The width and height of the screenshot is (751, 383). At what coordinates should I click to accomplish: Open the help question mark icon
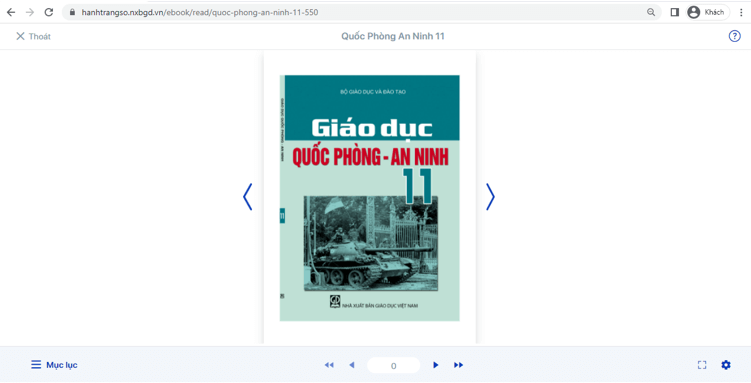734,36
